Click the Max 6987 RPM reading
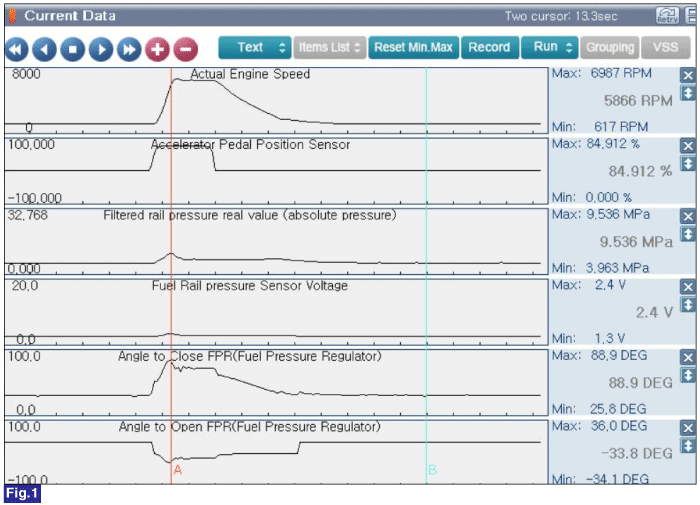The height and width of the screenshot is (505, 700). coord(602,73)
